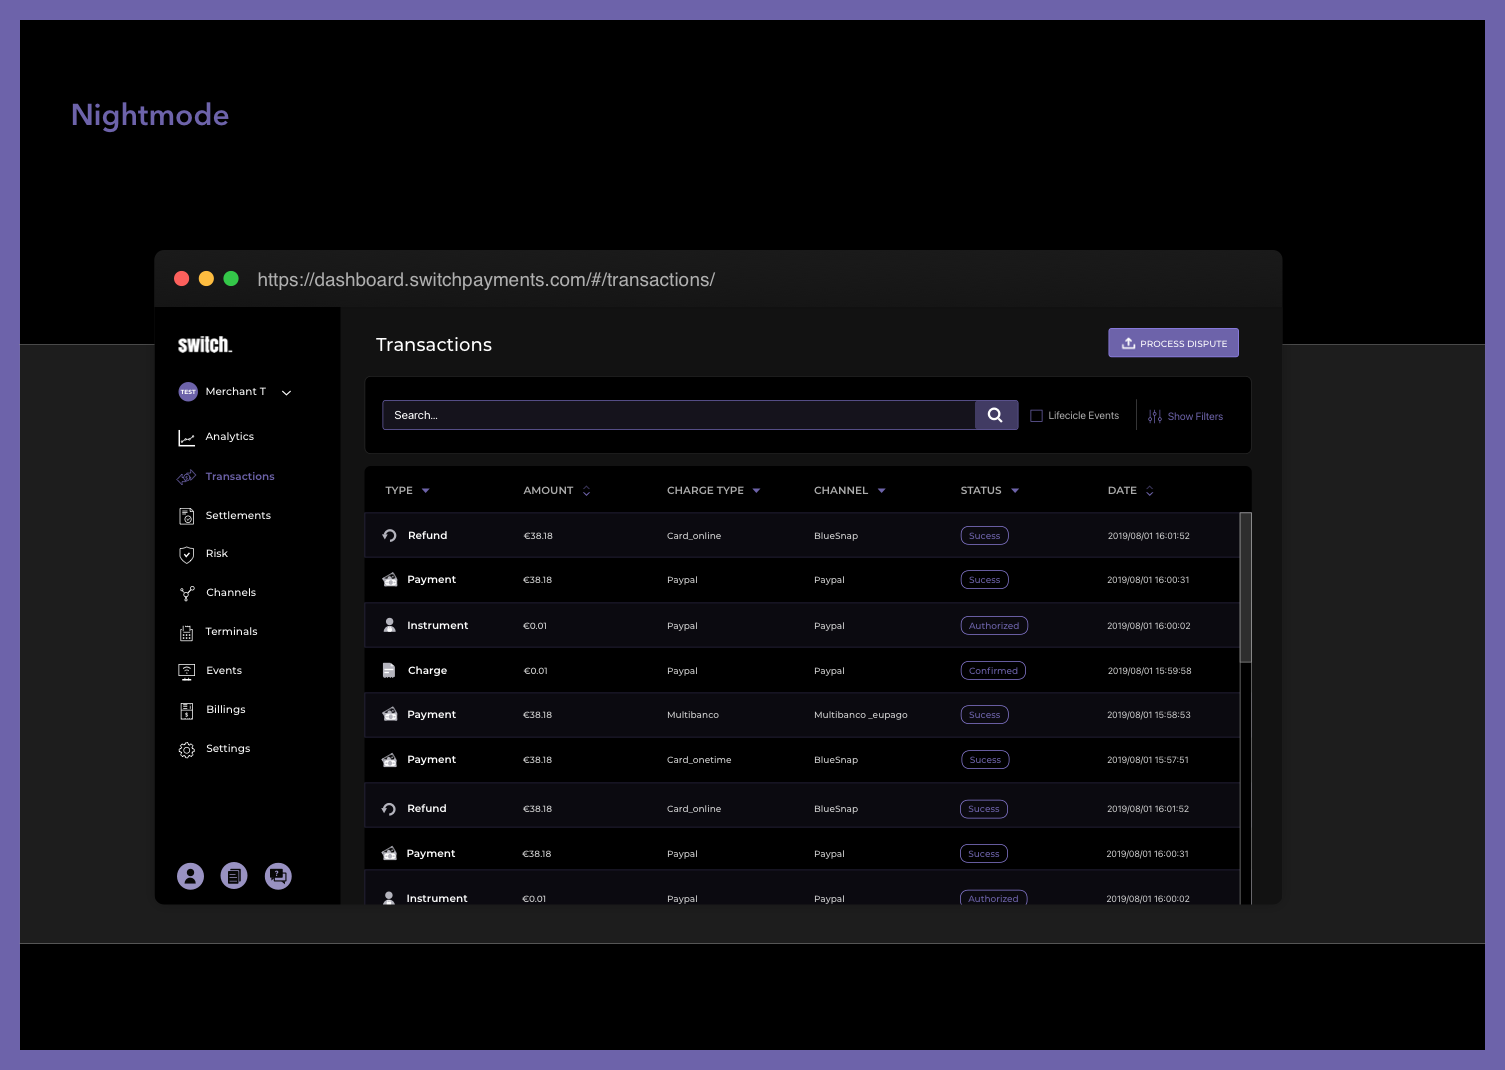Open Settlements from the sidebar
Screen dimensions: 1505x1070
click(238, 516)
